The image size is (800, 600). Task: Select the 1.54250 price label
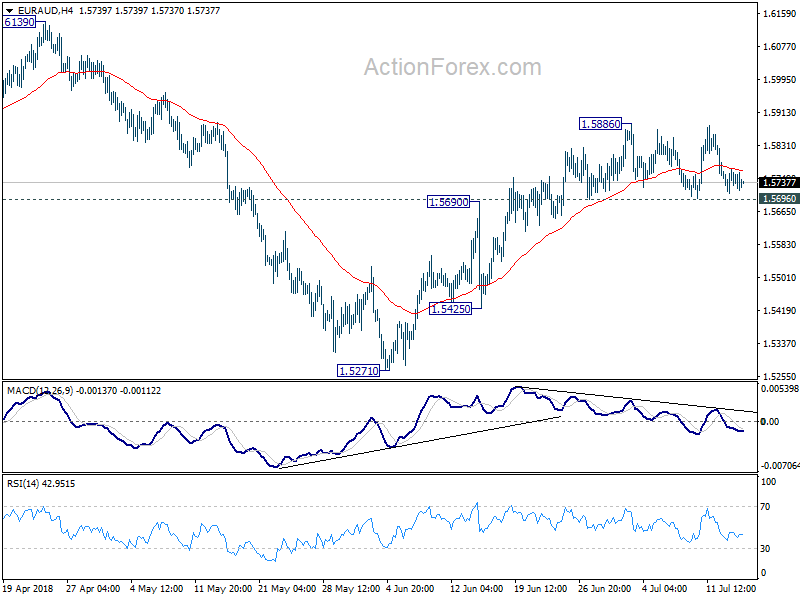(450, 309)
